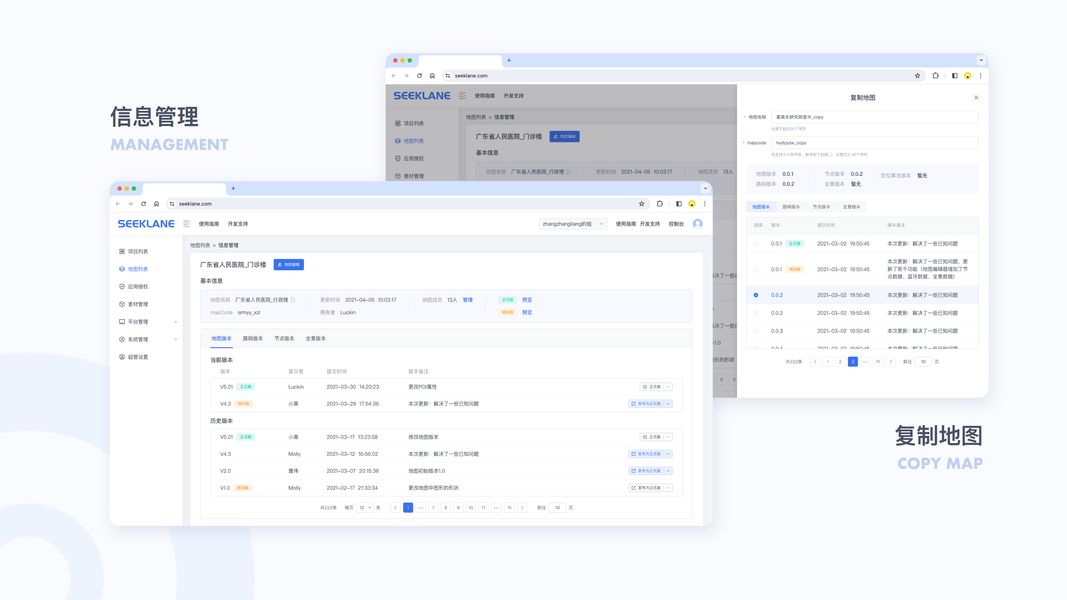Click 控制台 in front window header
This screenshot has width=1067, height=600.
click(x=676, y=224)
